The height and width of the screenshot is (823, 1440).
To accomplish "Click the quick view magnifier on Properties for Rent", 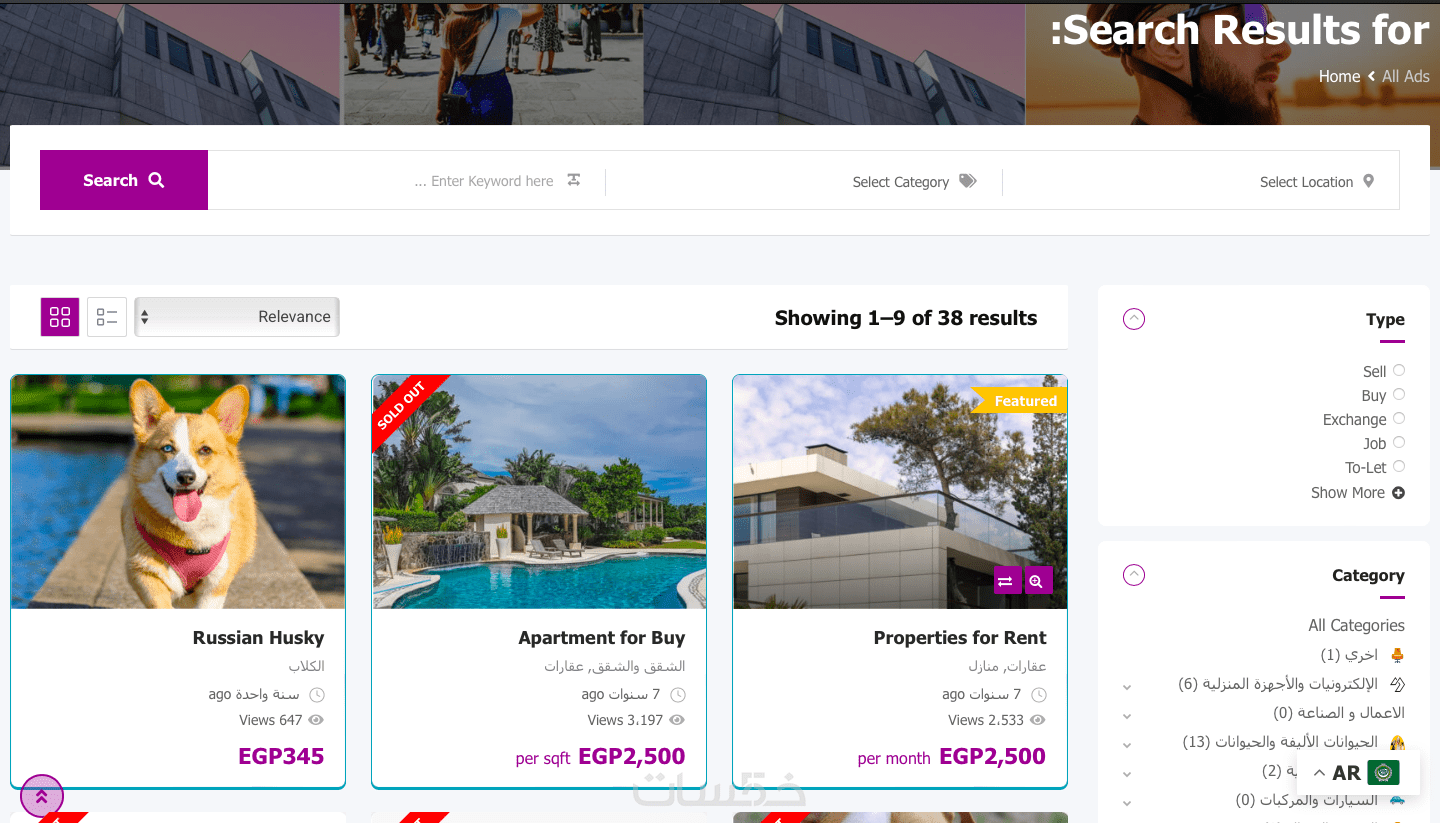I will click(x=1038, y=581).
